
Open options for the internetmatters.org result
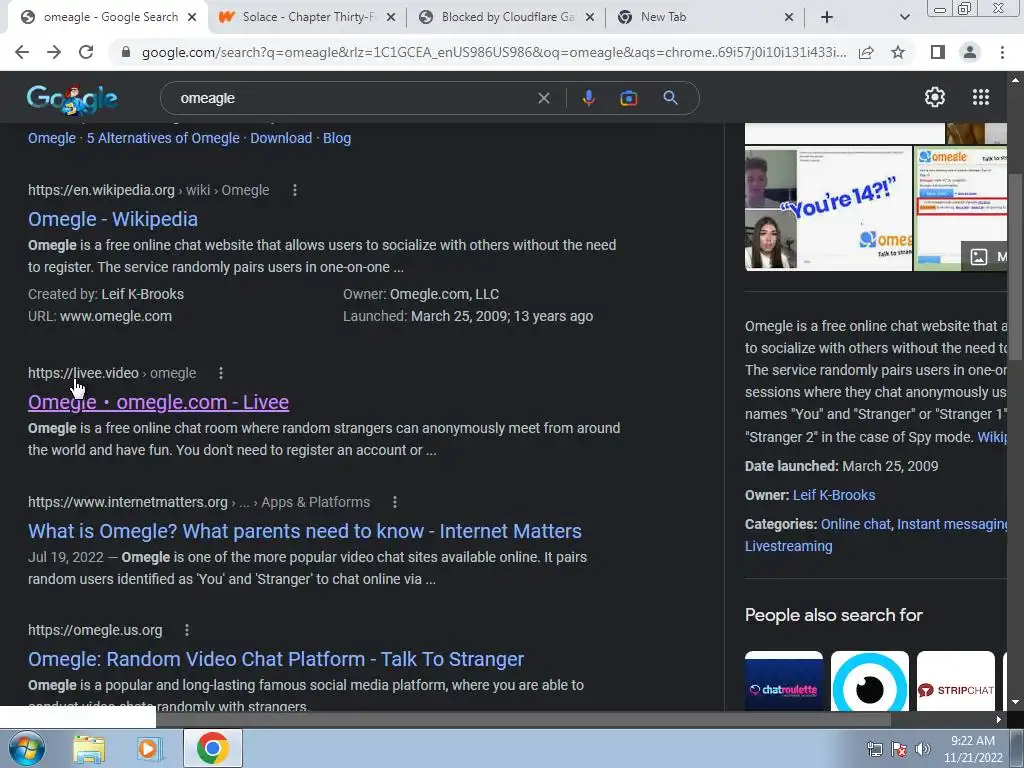tap(394, 502)
